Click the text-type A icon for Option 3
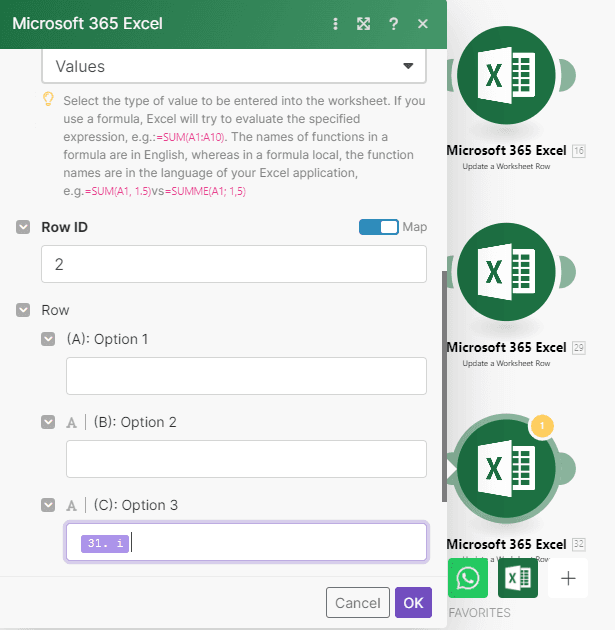Image resolution: width=615 pixels, height=630 pixels. (x=72, y=505)
